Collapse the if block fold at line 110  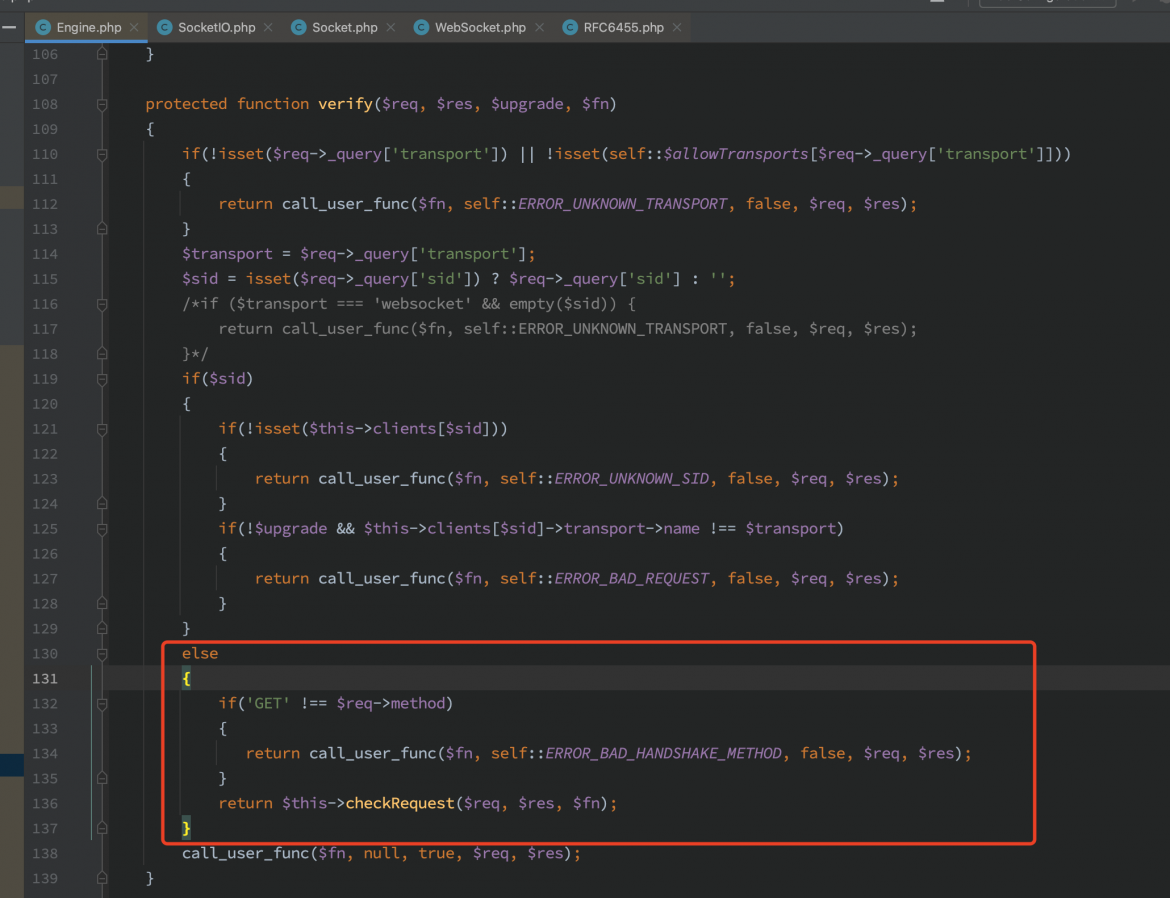pos(102,155)
